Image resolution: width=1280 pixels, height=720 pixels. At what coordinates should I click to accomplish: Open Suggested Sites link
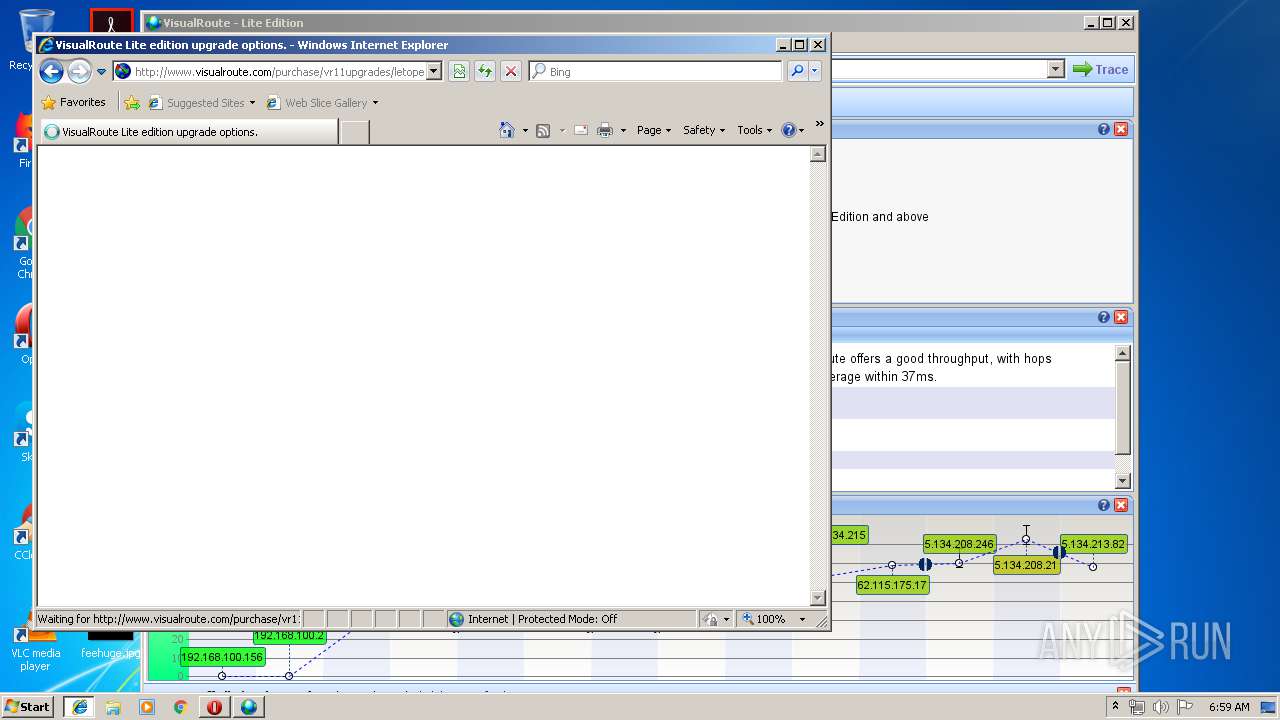click(201, 102)
